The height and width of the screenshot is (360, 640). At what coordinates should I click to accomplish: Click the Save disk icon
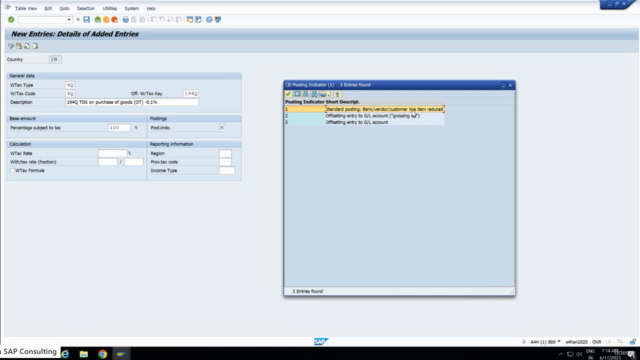coord(87,20)
